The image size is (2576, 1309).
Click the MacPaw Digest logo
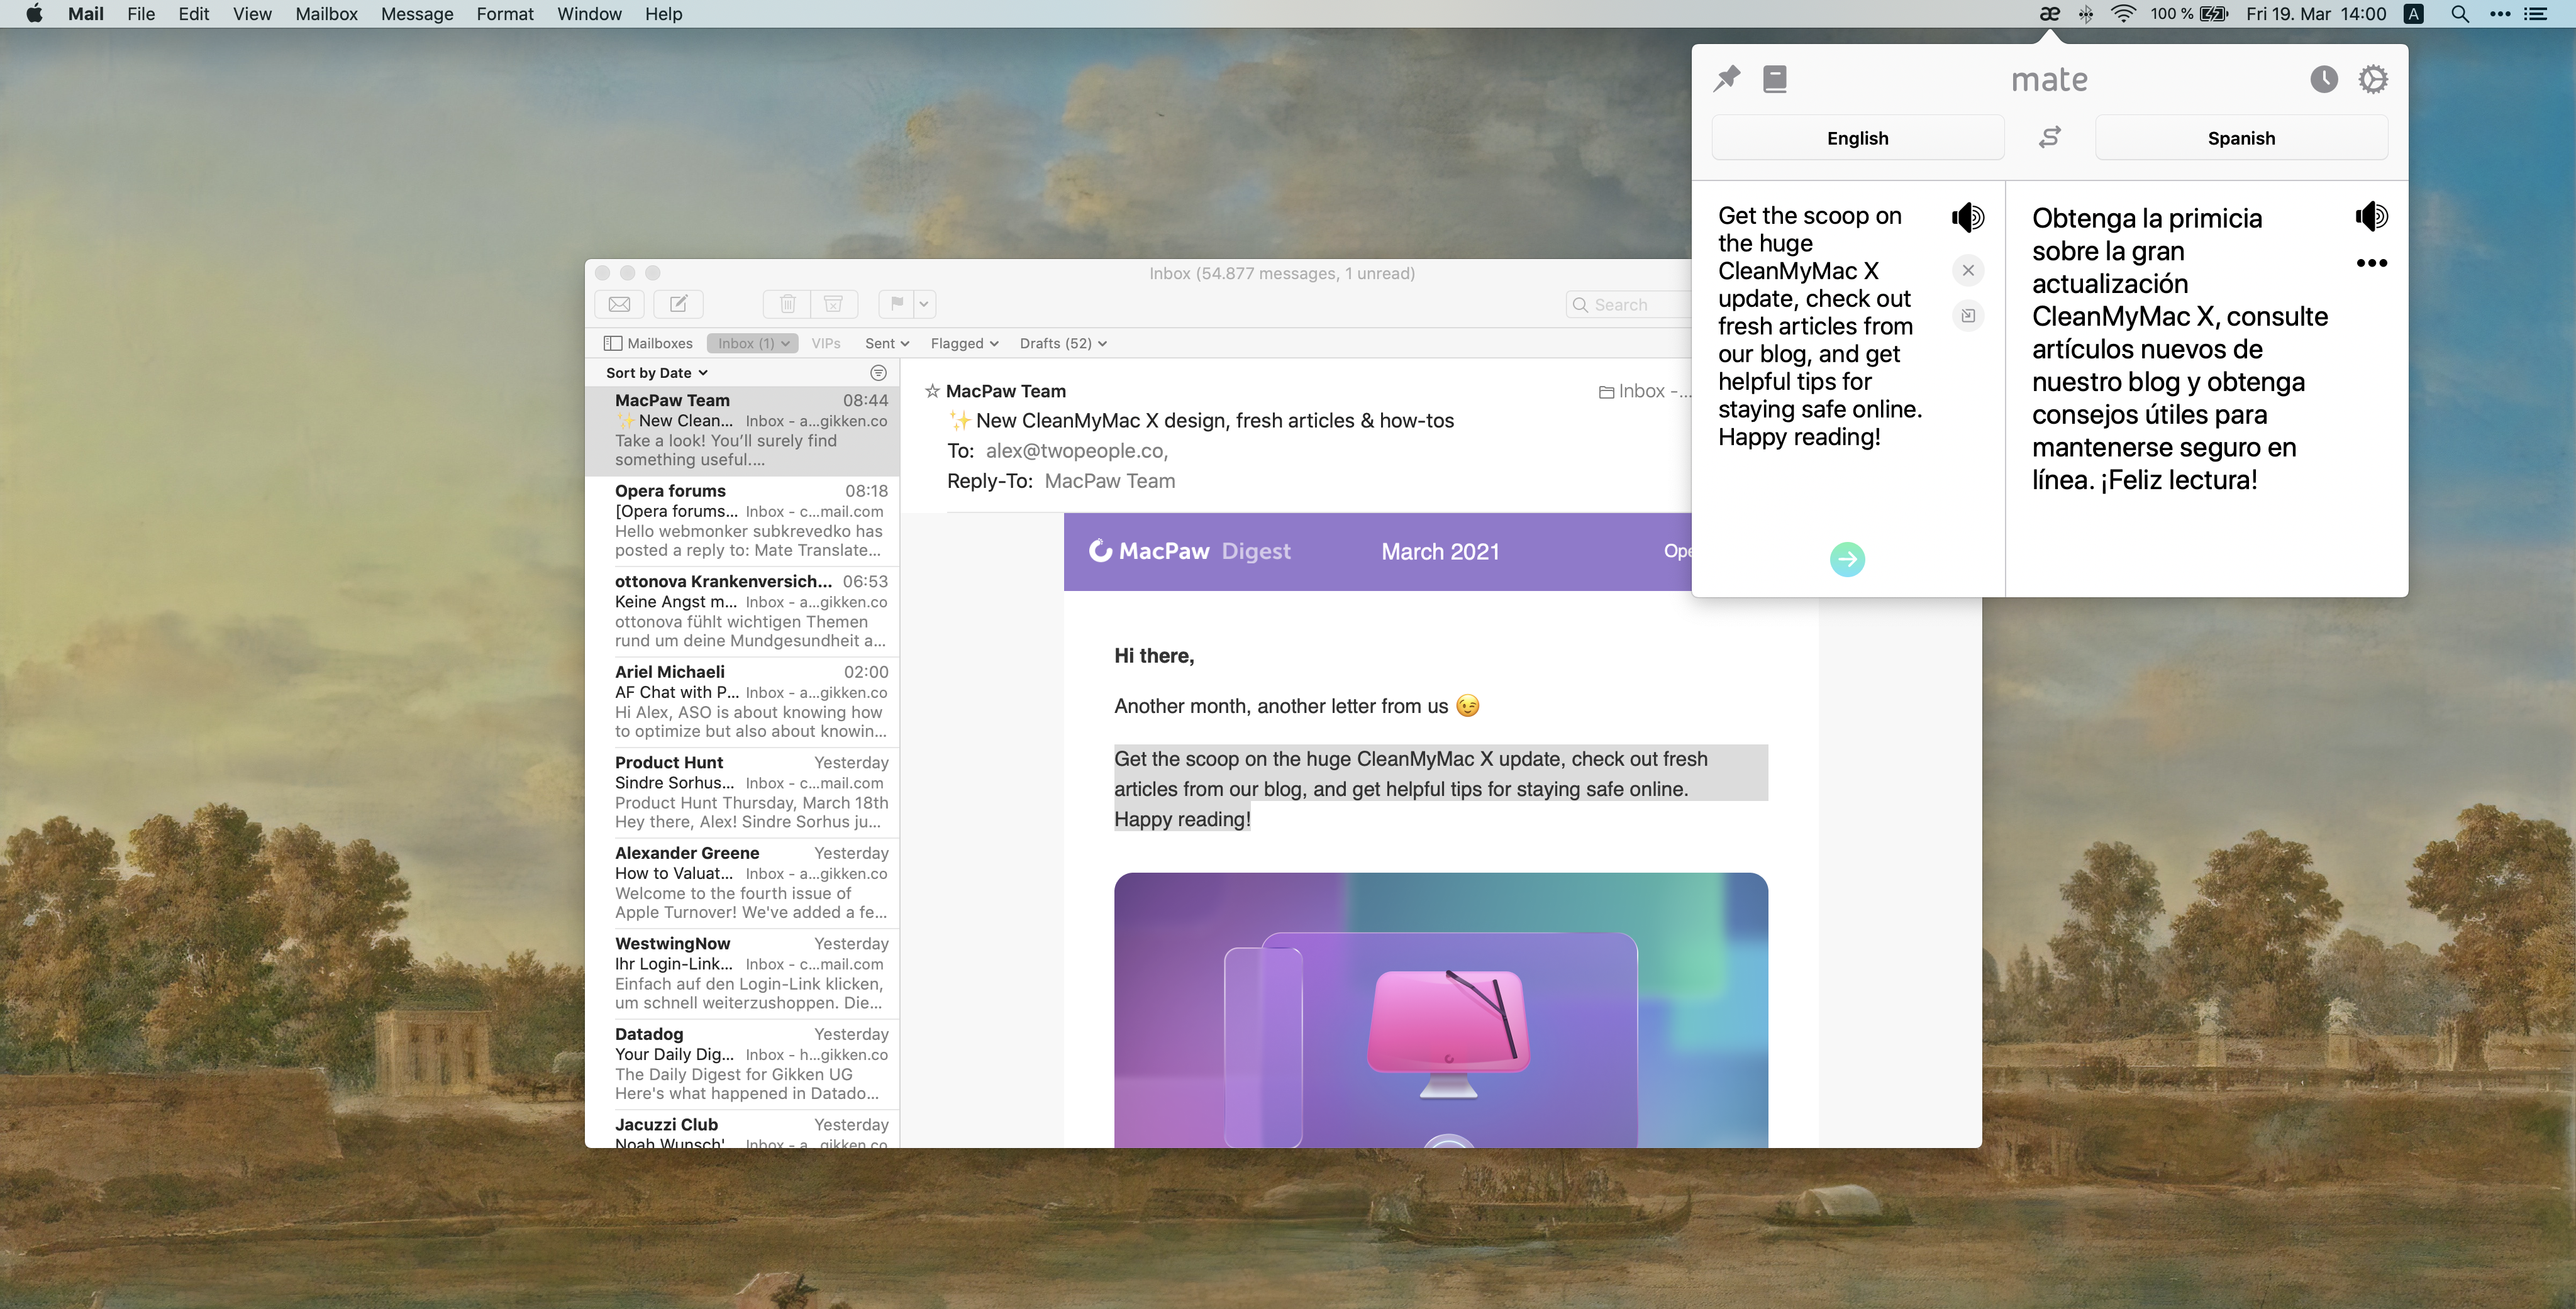click(x=1189, y=551)
